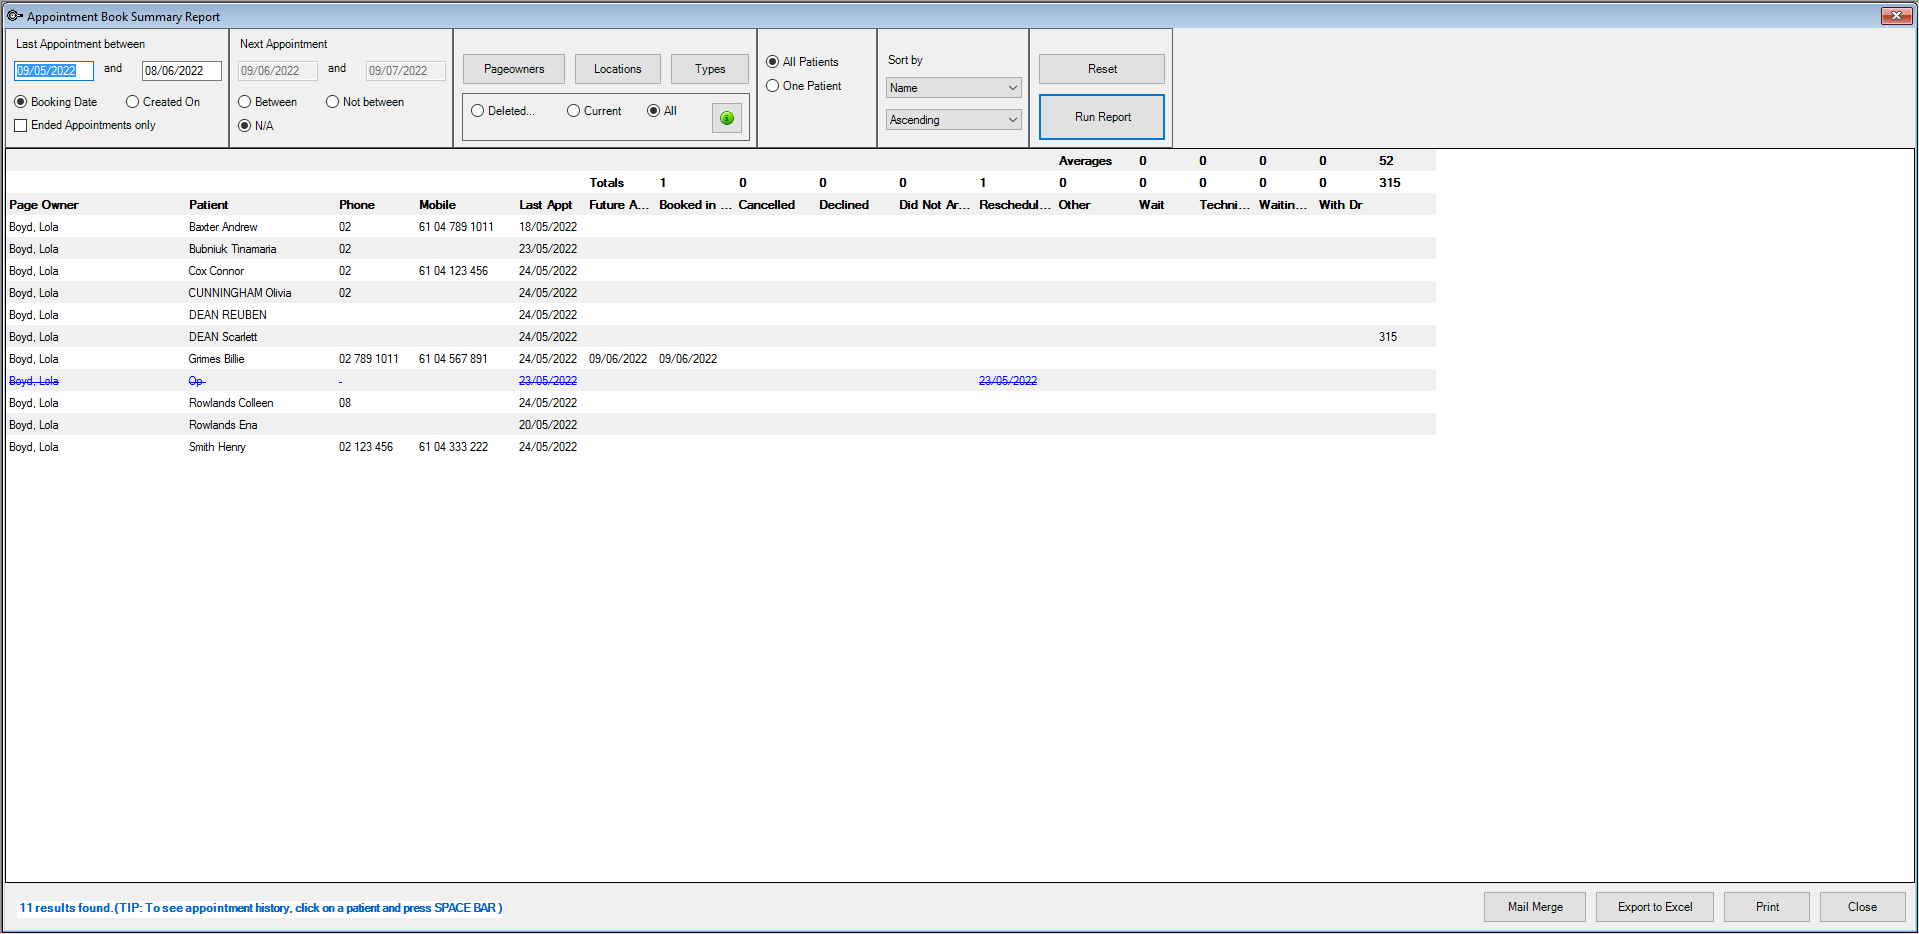Click the Phone column header

point(357,205)
